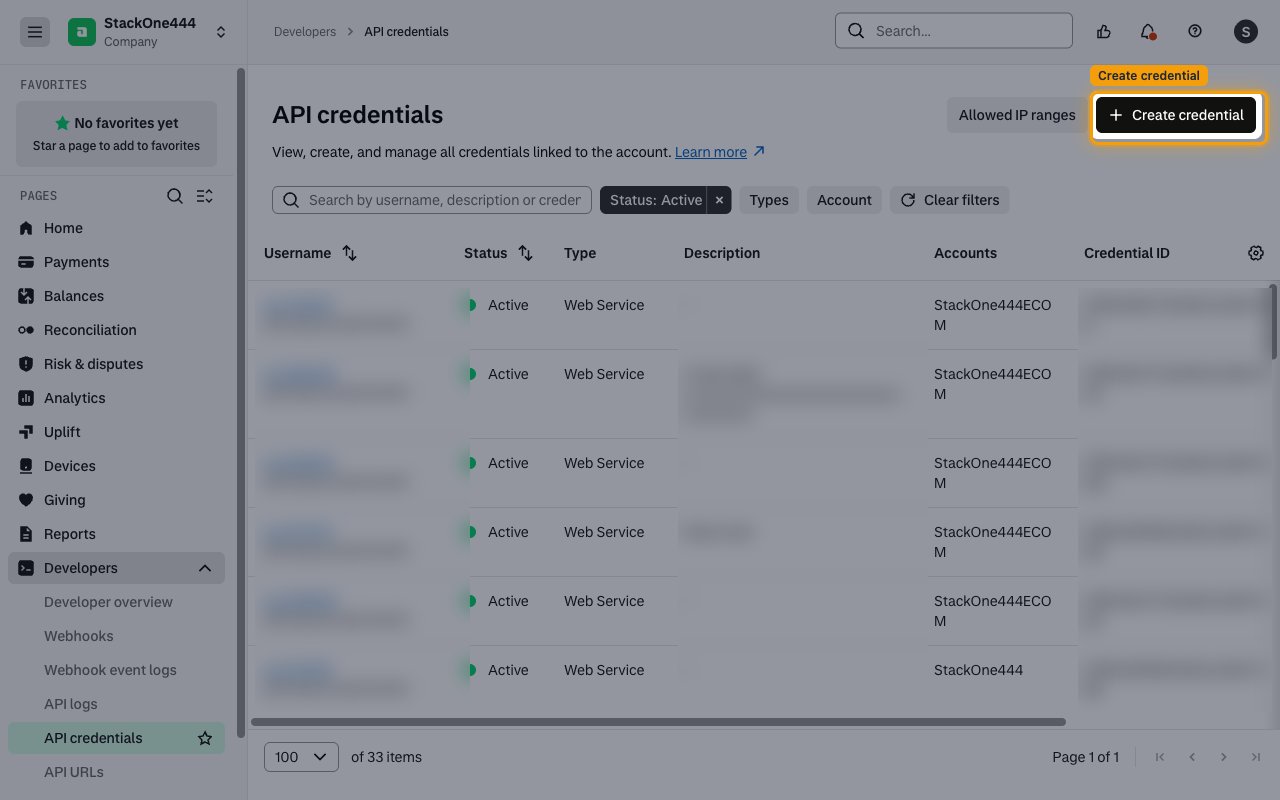Open table column settings gear
Viewport: 1280px width, 800px height.
pyautogui.click(x=1256, y=253)
